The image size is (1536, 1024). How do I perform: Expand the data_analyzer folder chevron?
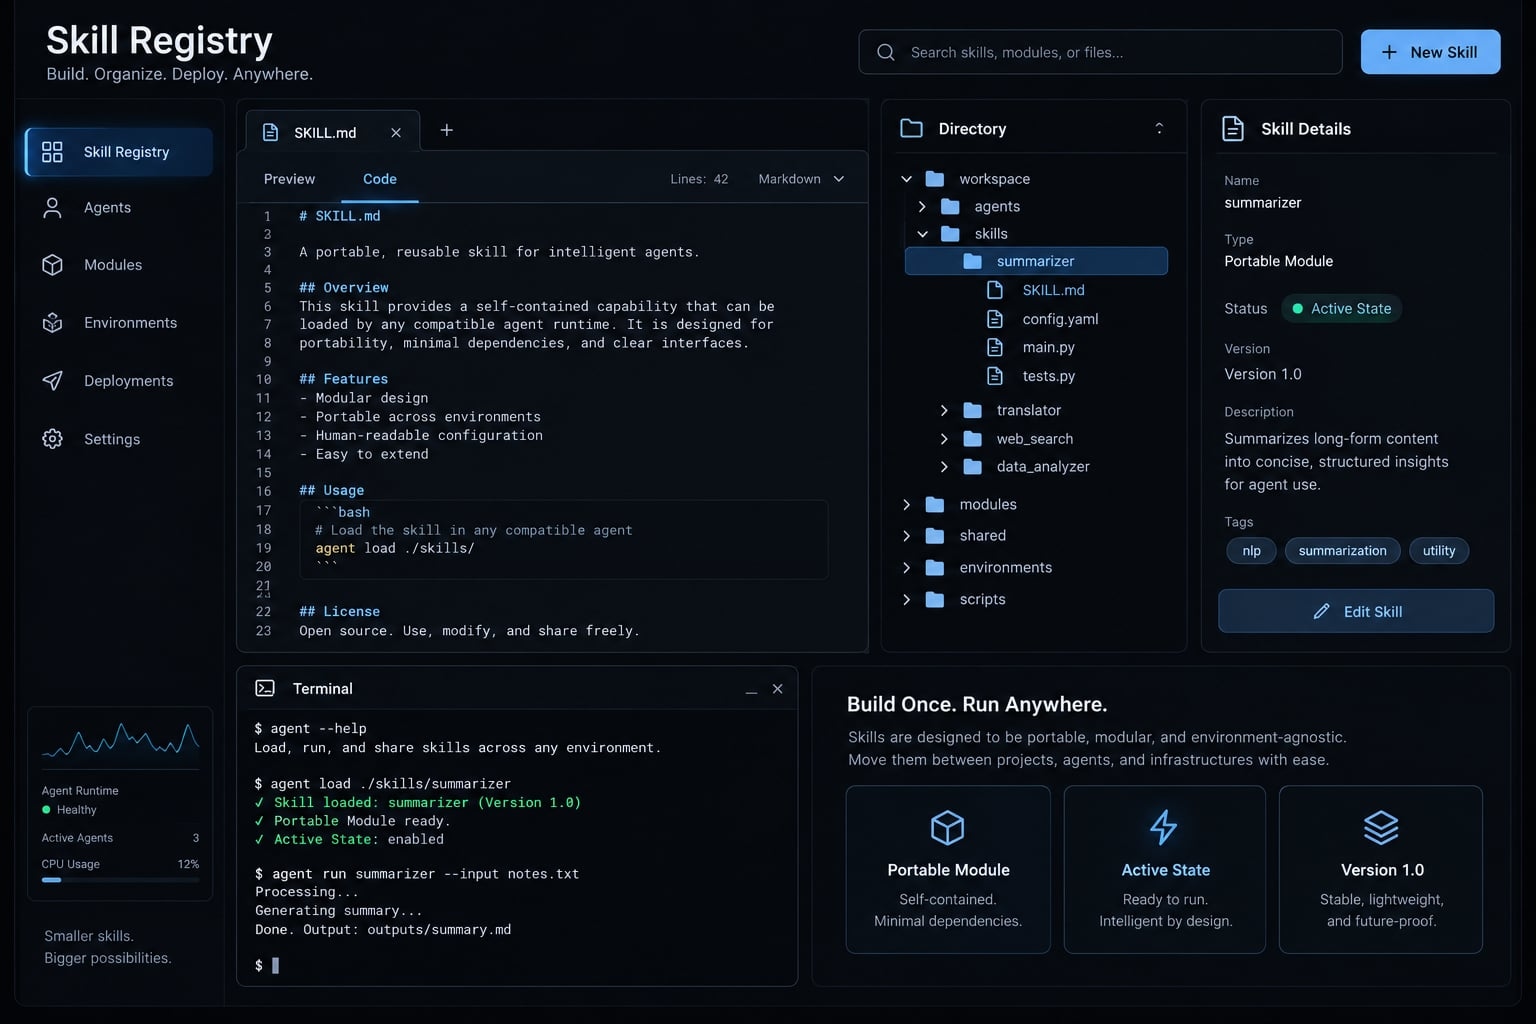pyautogui.click(x=944, y=467)
